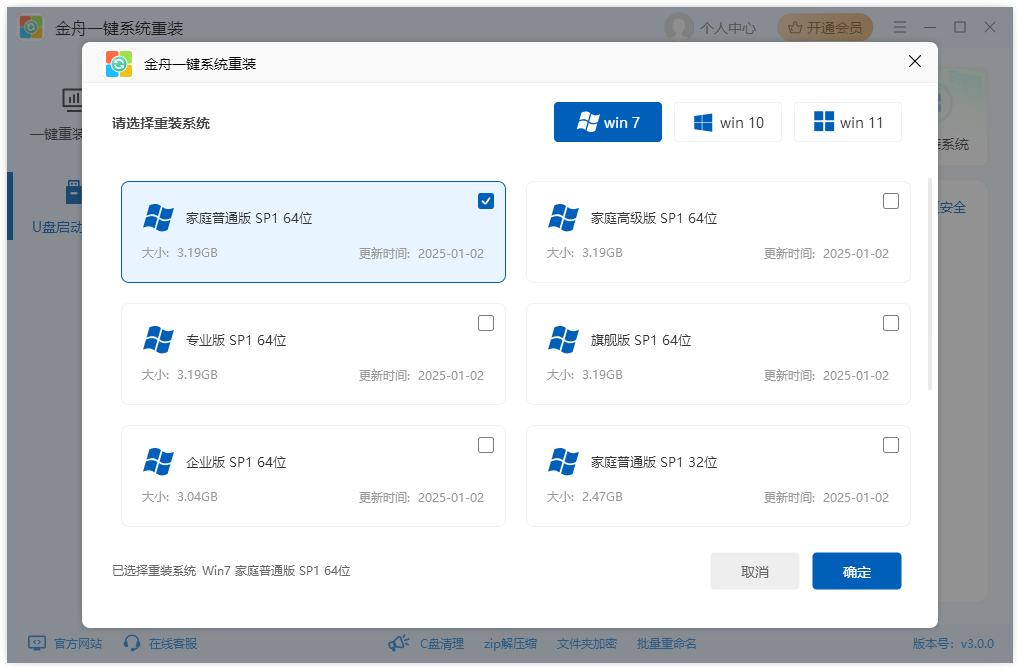Click the 已选择重装系统 status text

(231, 570)
